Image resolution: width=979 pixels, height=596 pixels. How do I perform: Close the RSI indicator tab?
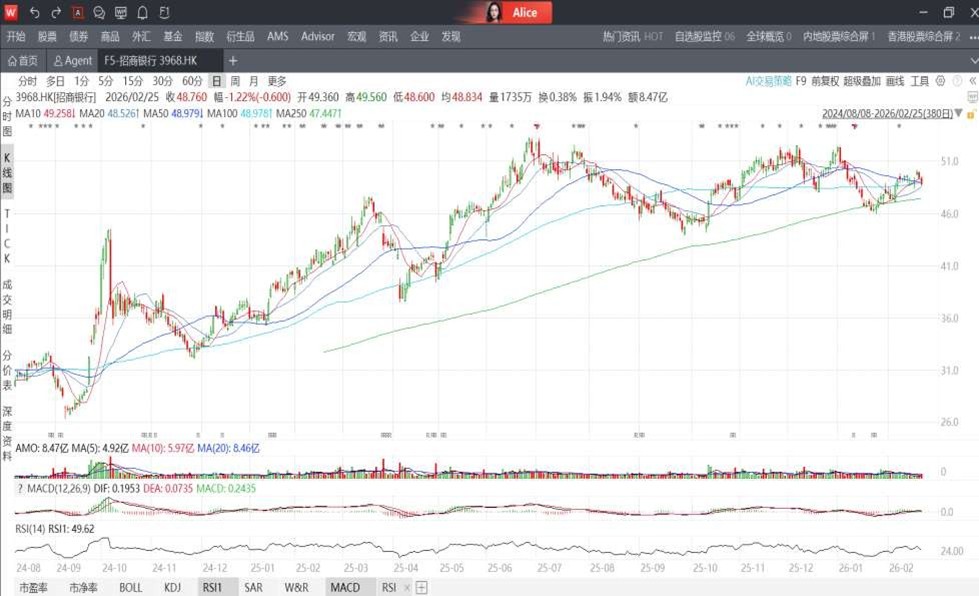407,588
